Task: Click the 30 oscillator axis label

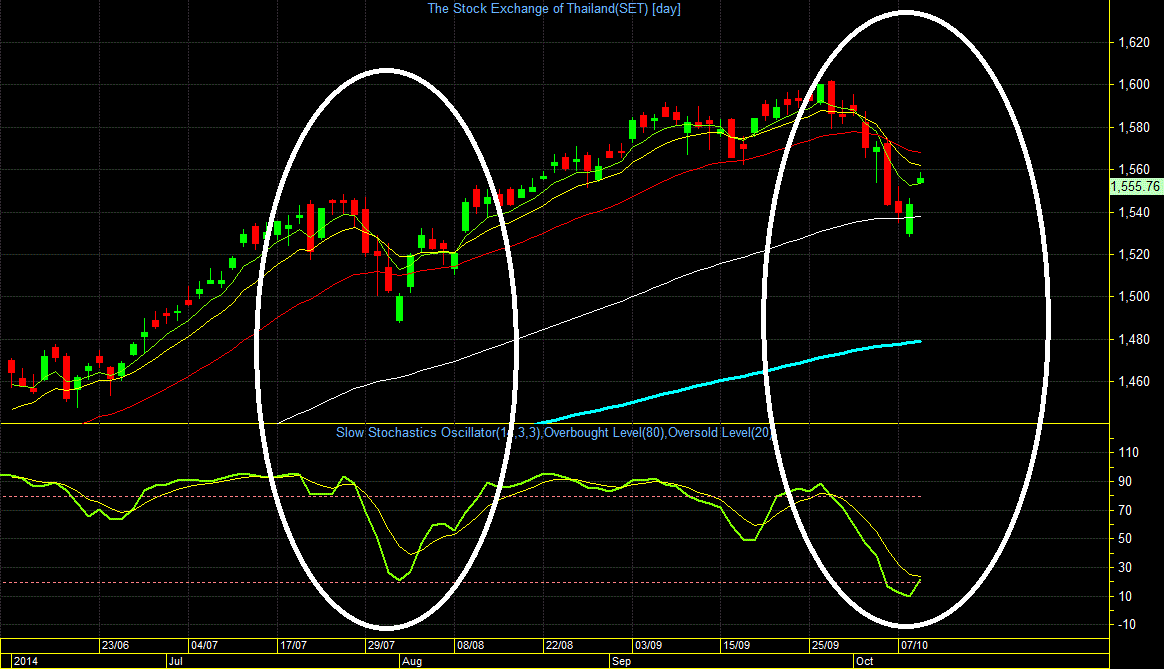Action: (x=1125, y=567)
